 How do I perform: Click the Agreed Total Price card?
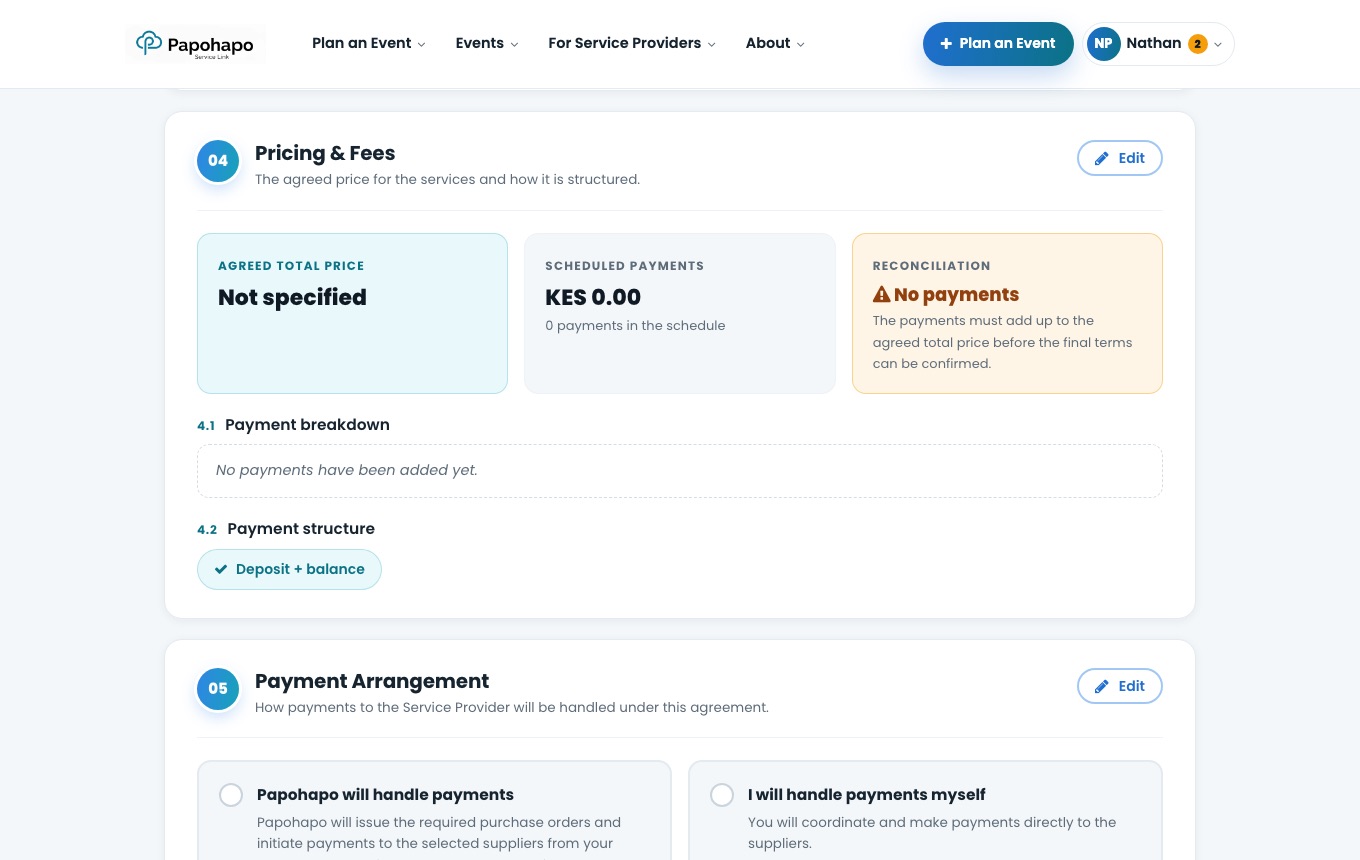point(352,313)
